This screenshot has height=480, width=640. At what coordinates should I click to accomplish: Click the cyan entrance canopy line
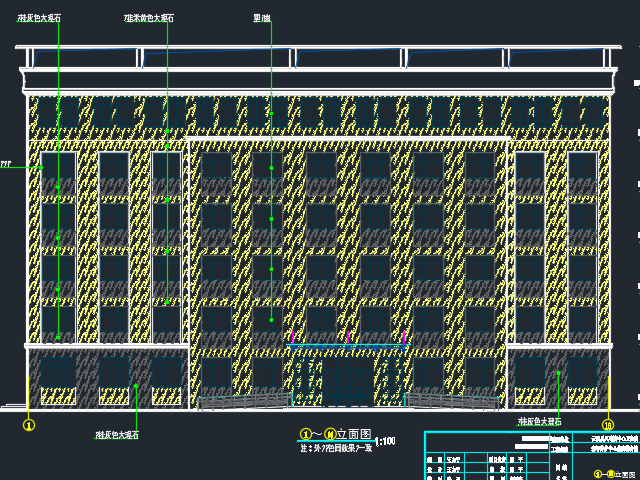tap(348, 345)
